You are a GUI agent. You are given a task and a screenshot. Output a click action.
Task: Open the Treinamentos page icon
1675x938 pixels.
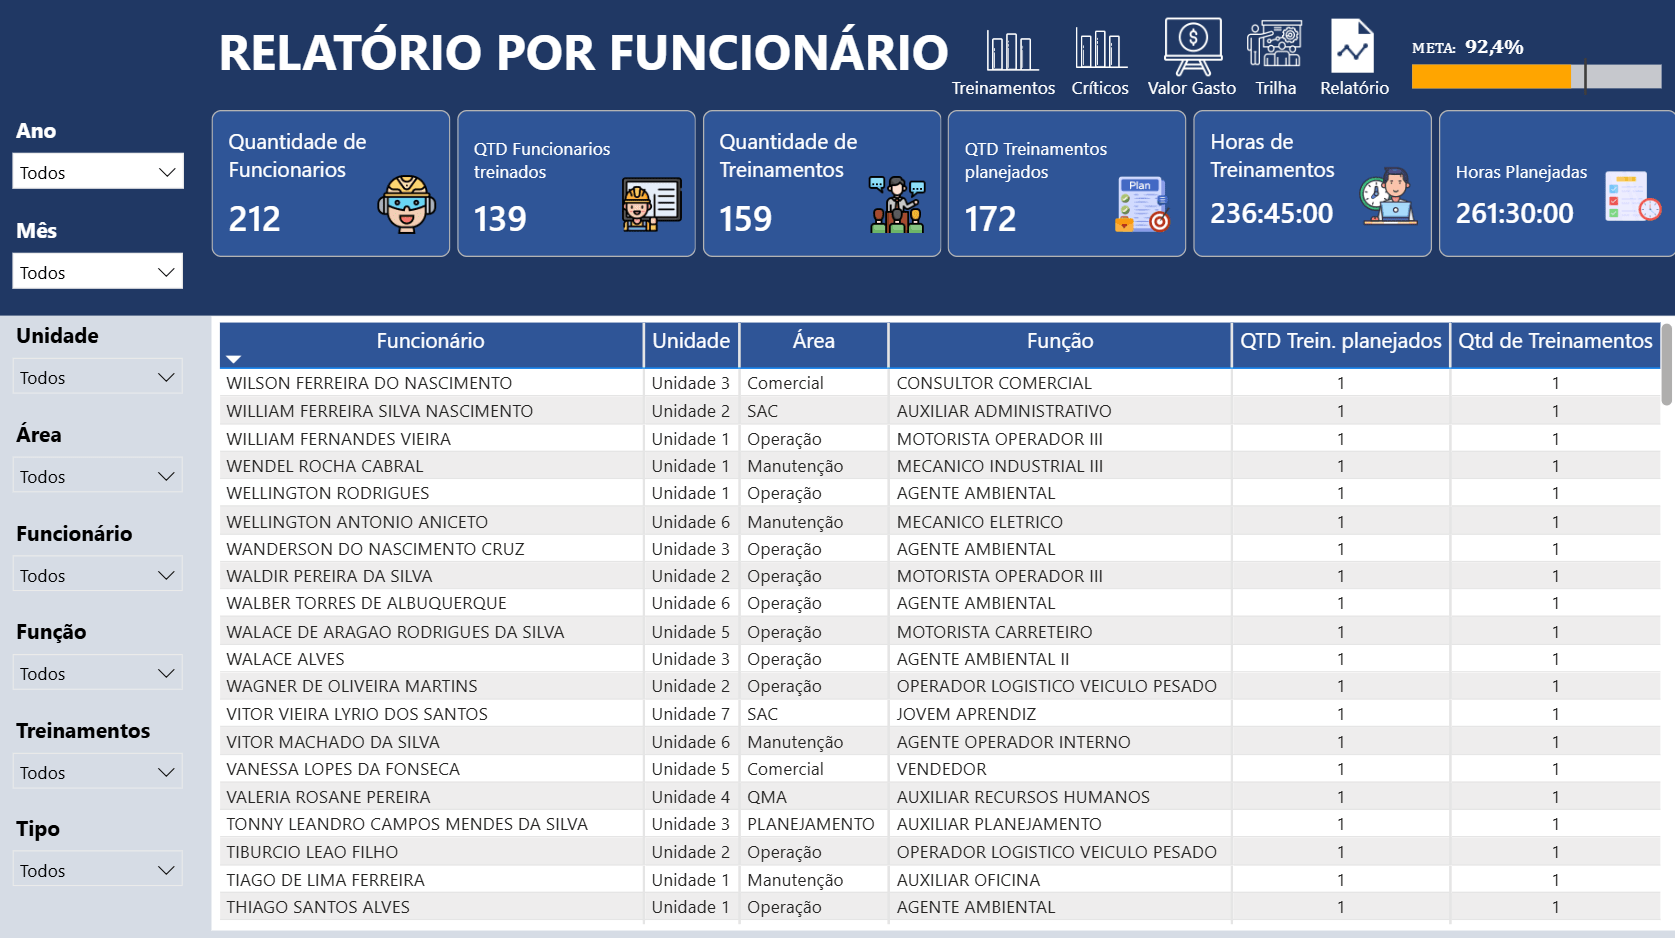tap(1010, 51)
